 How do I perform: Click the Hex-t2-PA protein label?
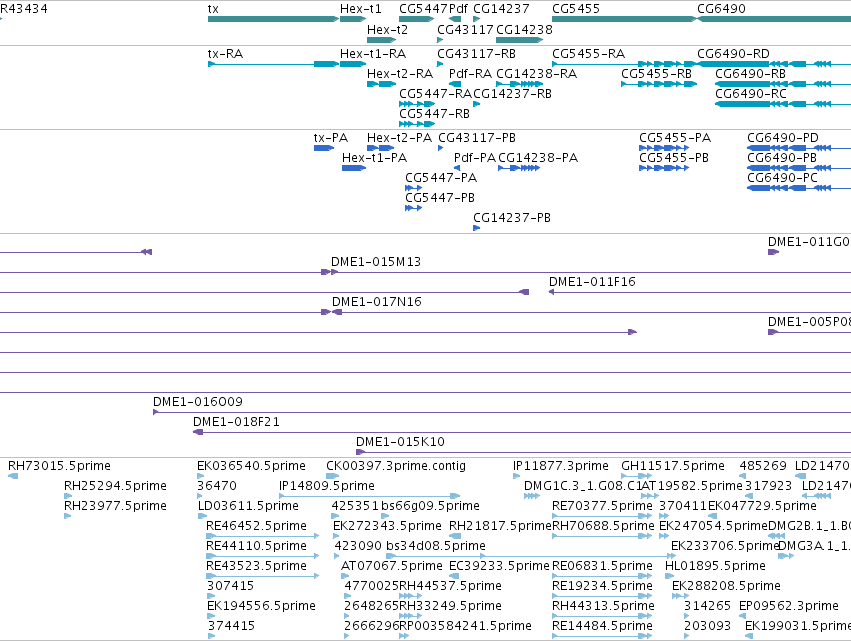click(x=399, y=138)
